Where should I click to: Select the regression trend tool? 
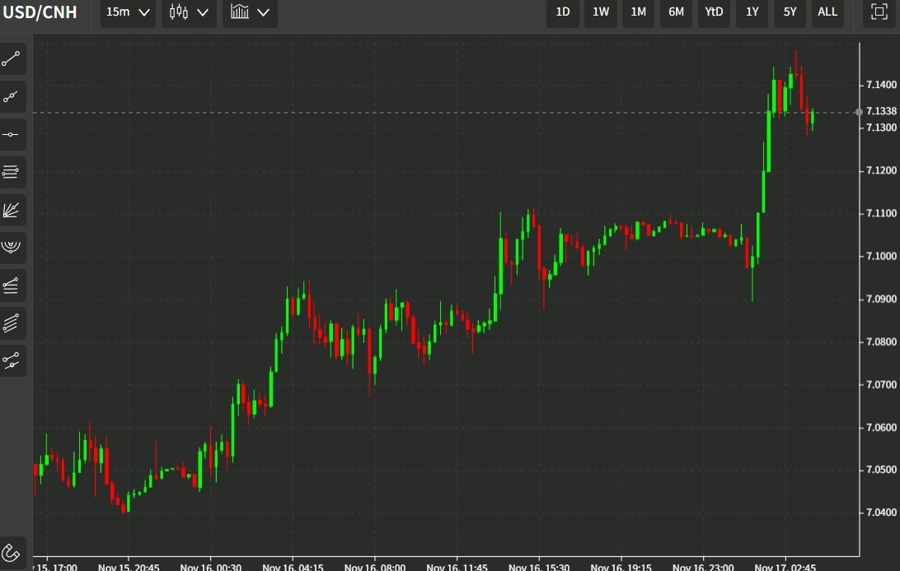point(11,360)
